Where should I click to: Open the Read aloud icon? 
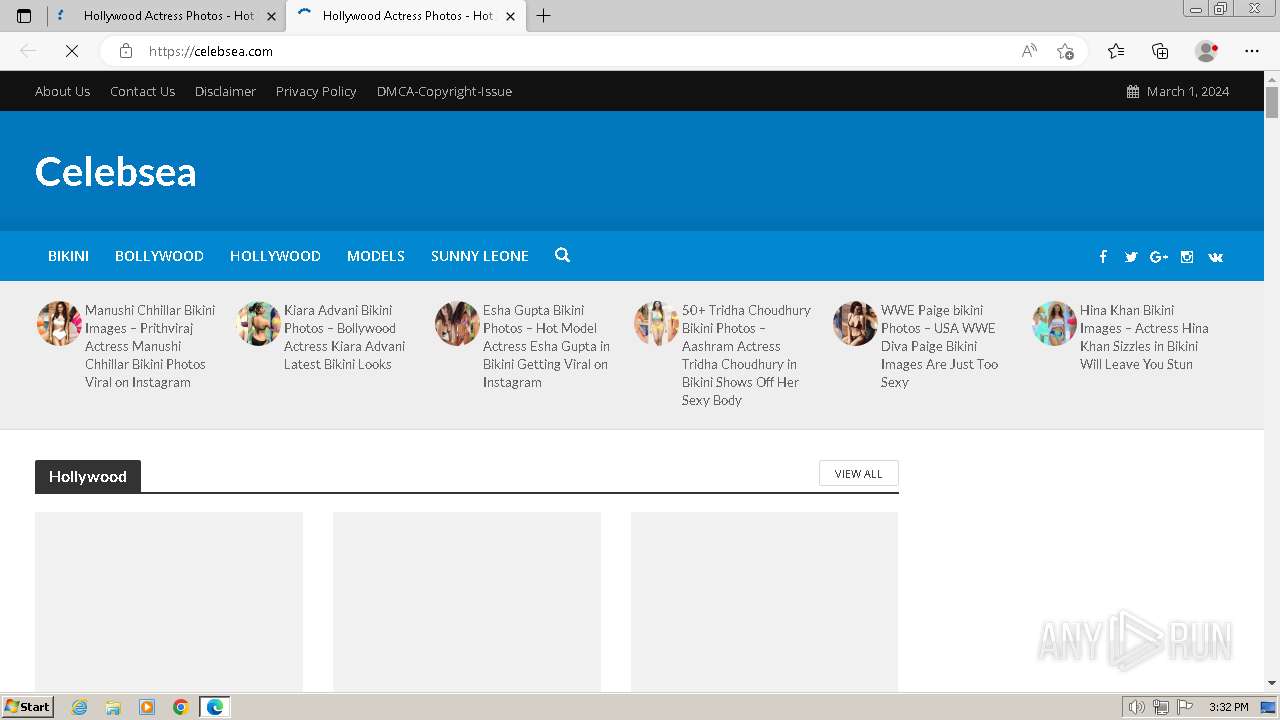(1029, 51)
